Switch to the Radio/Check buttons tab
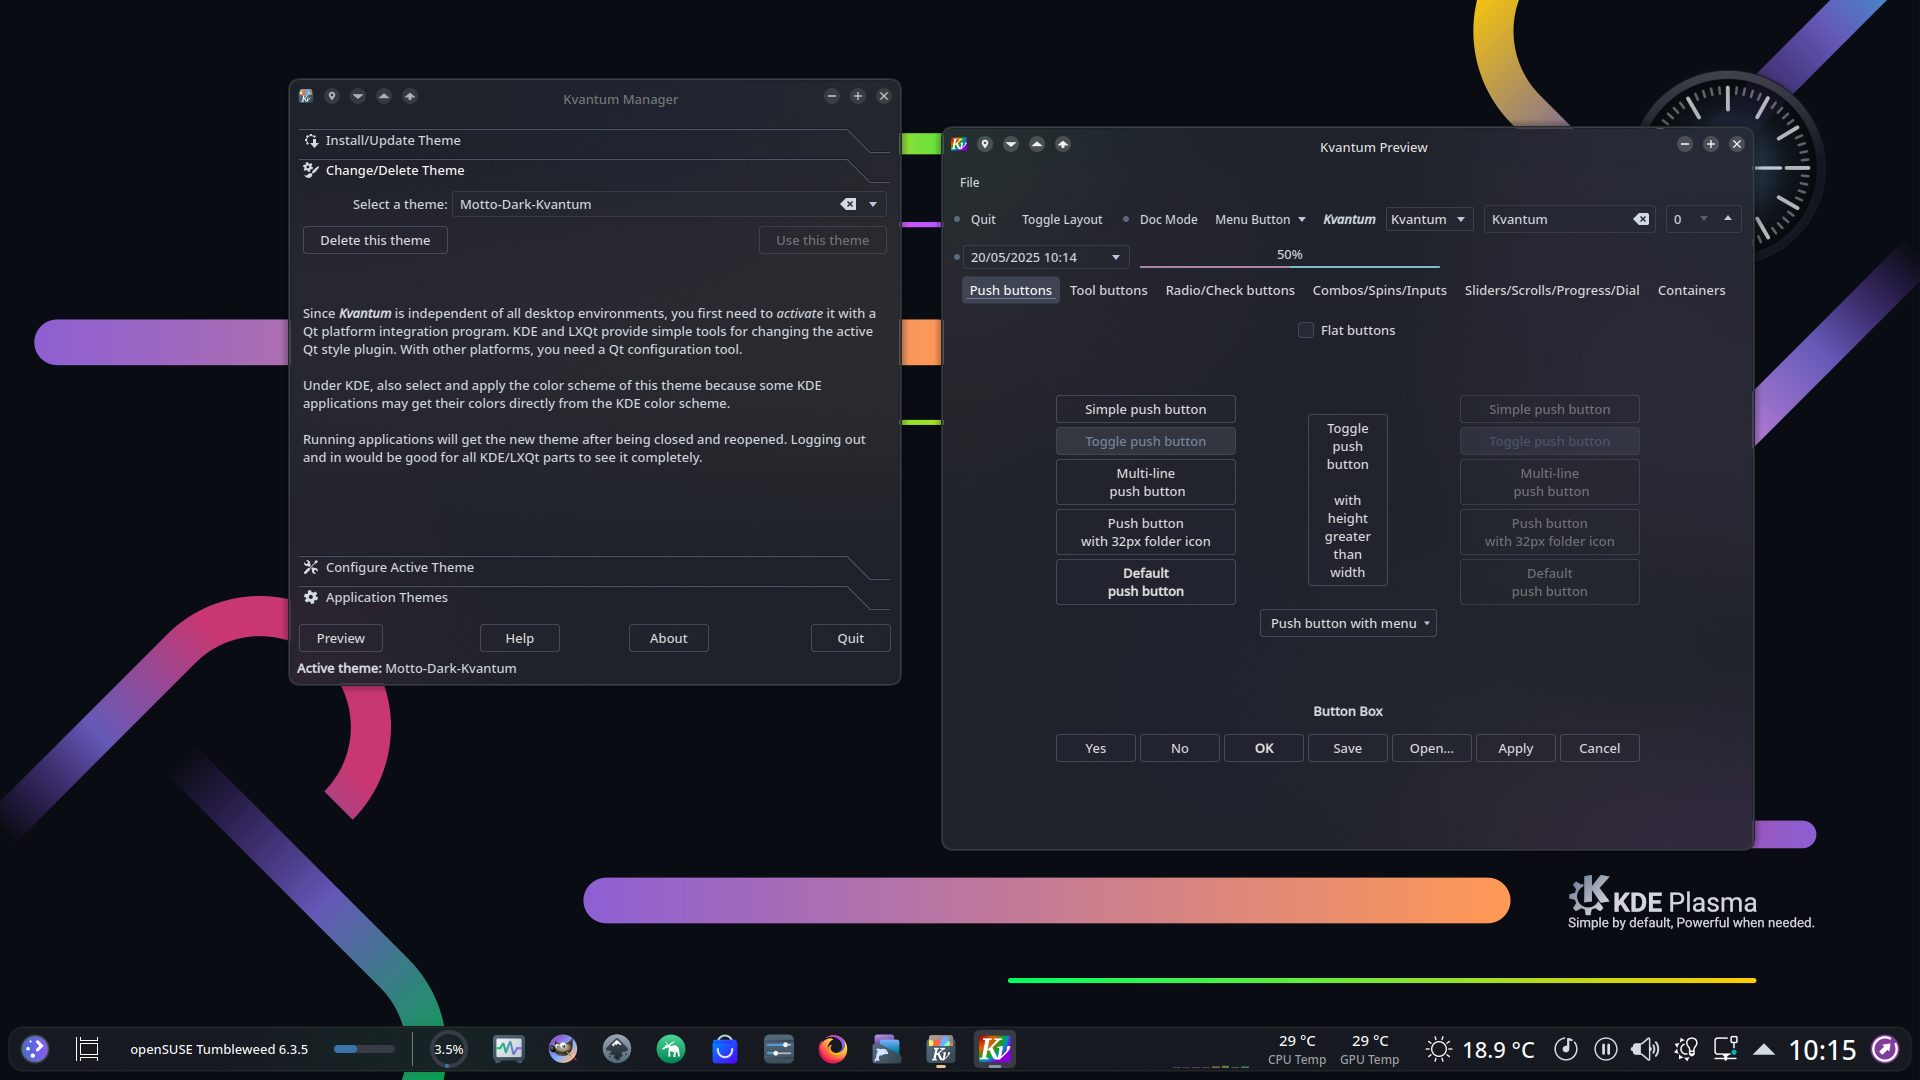 pos(1230,290)
